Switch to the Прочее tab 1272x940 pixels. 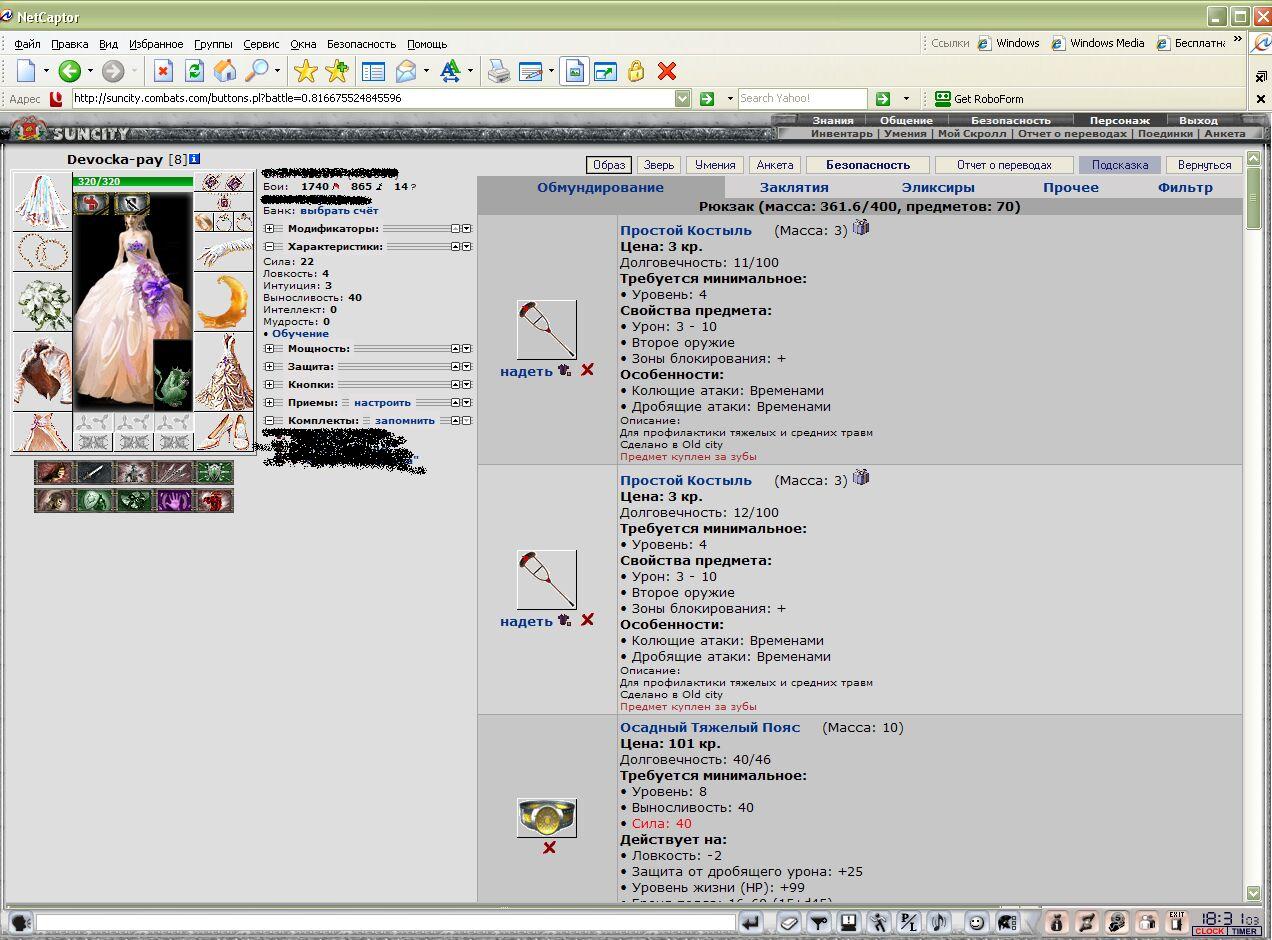(x=1071, y=187)
